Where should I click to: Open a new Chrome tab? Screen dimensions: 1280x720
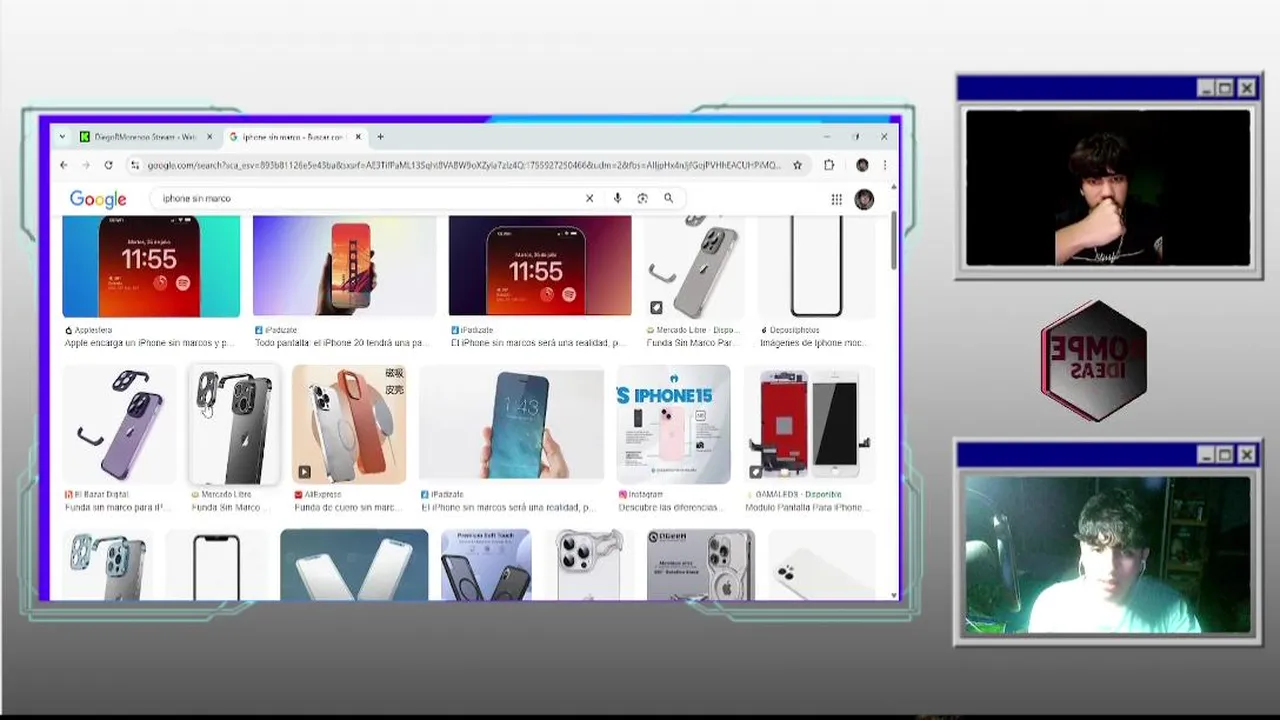click(380, 137)
